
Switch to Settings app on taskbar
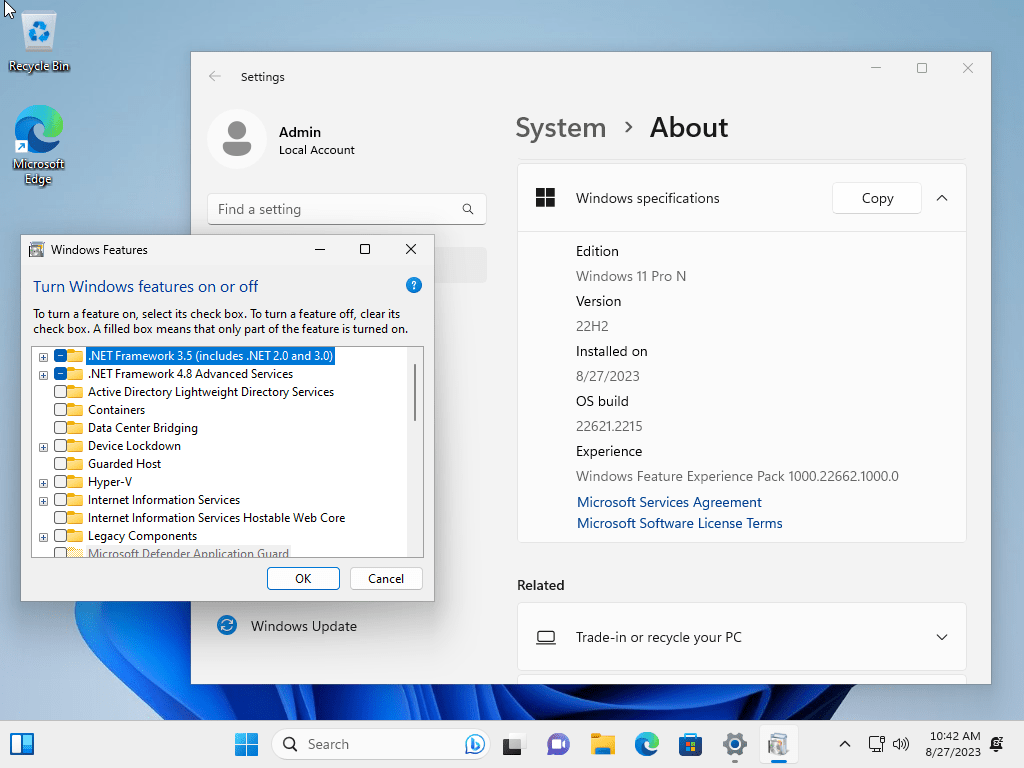pyautogui.click(x=735, y=744)
